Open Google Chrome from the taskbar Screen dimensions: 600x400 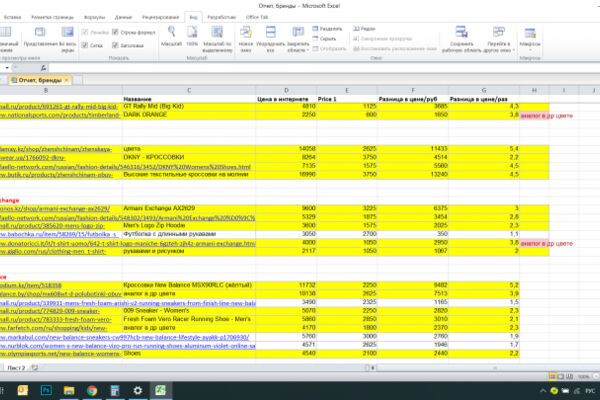[x=92, y=390]
